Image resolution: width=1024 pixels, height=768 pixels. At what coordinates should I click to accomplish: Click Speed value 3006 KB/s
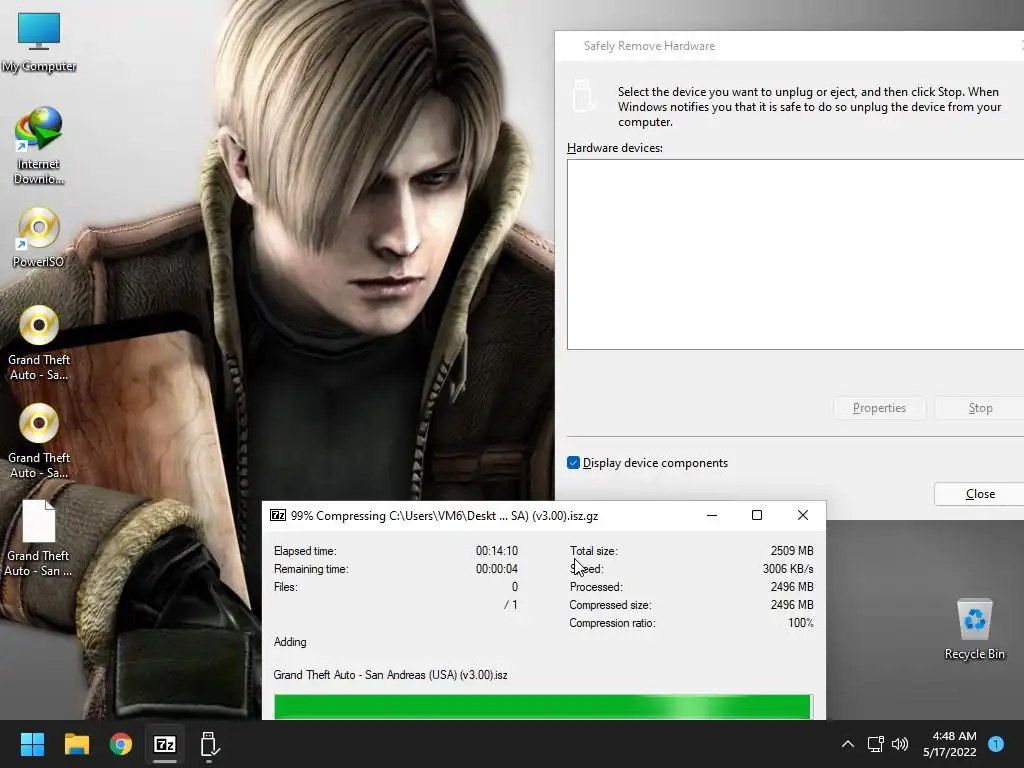(788, 569)
